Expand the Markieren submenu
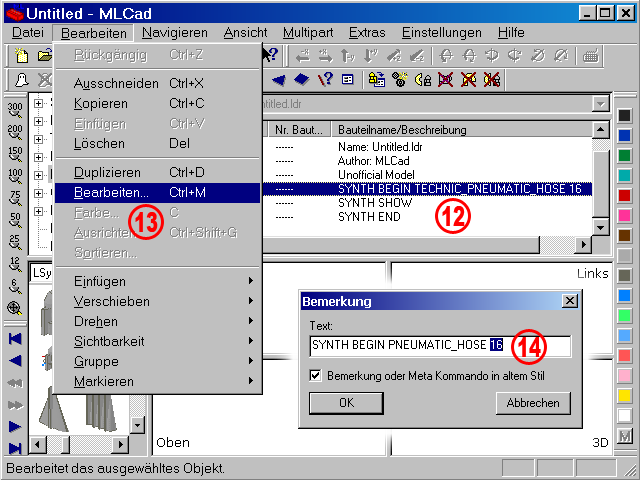 (157, 381)
